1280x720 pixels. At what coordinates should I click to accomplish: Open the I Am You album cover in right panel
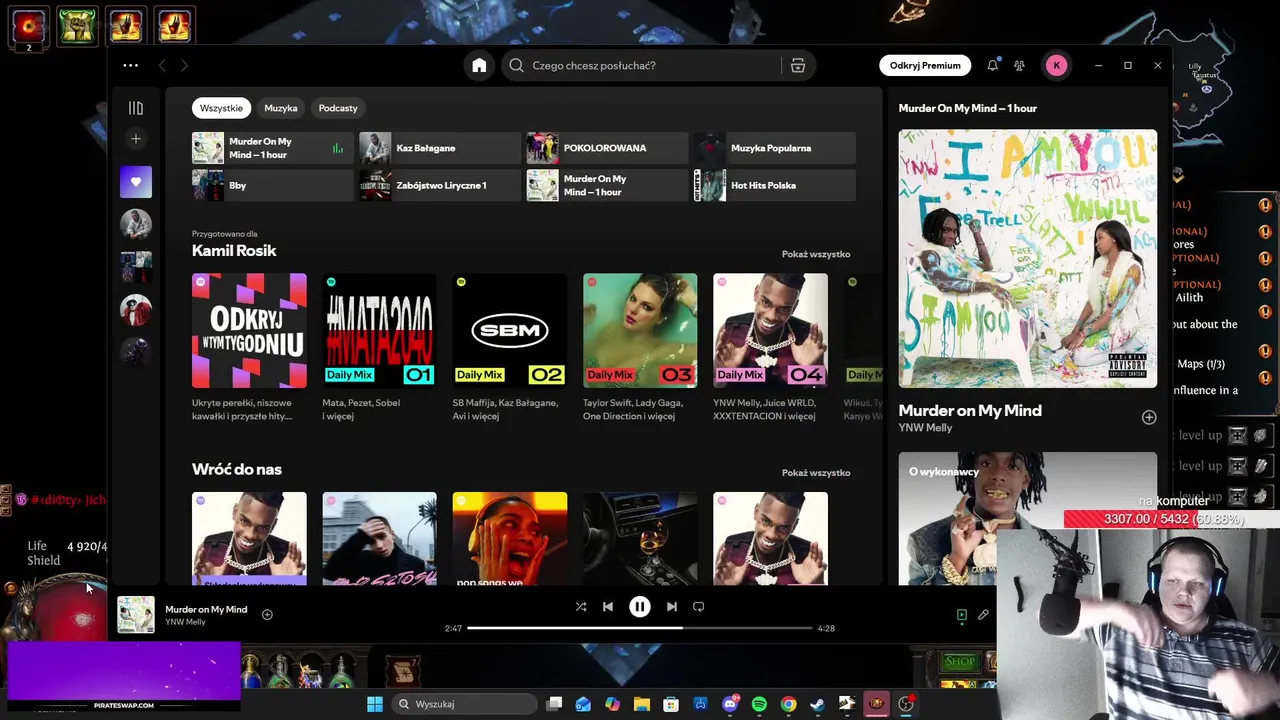1028,258
